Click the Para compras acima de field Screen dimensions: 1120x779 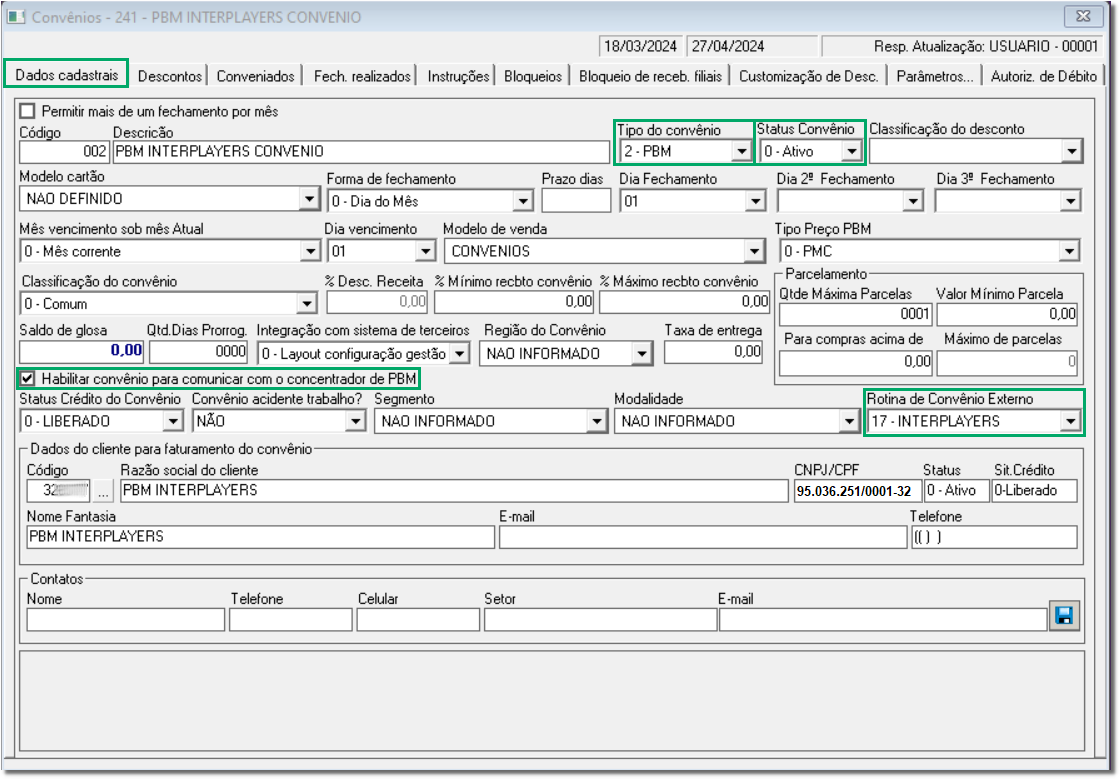(x=855, y=362)
